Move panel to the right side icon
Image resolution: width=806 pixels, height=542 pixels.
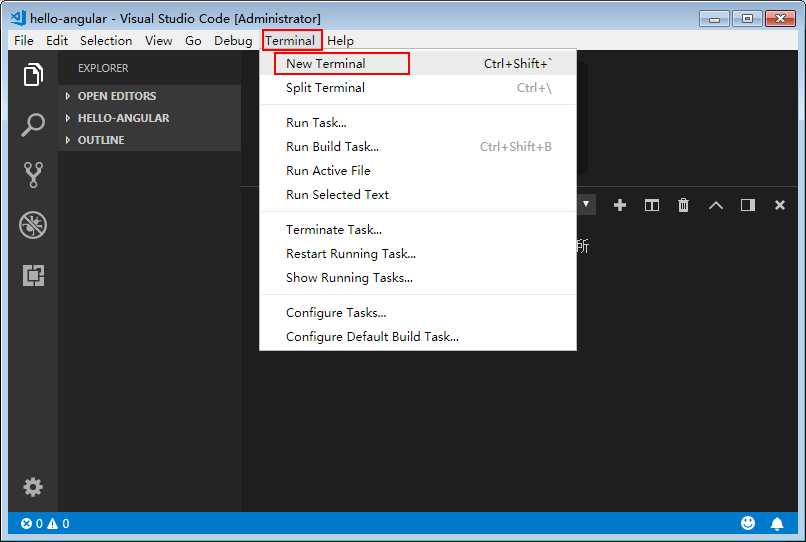pyautogui.click(x=748, y=205)
